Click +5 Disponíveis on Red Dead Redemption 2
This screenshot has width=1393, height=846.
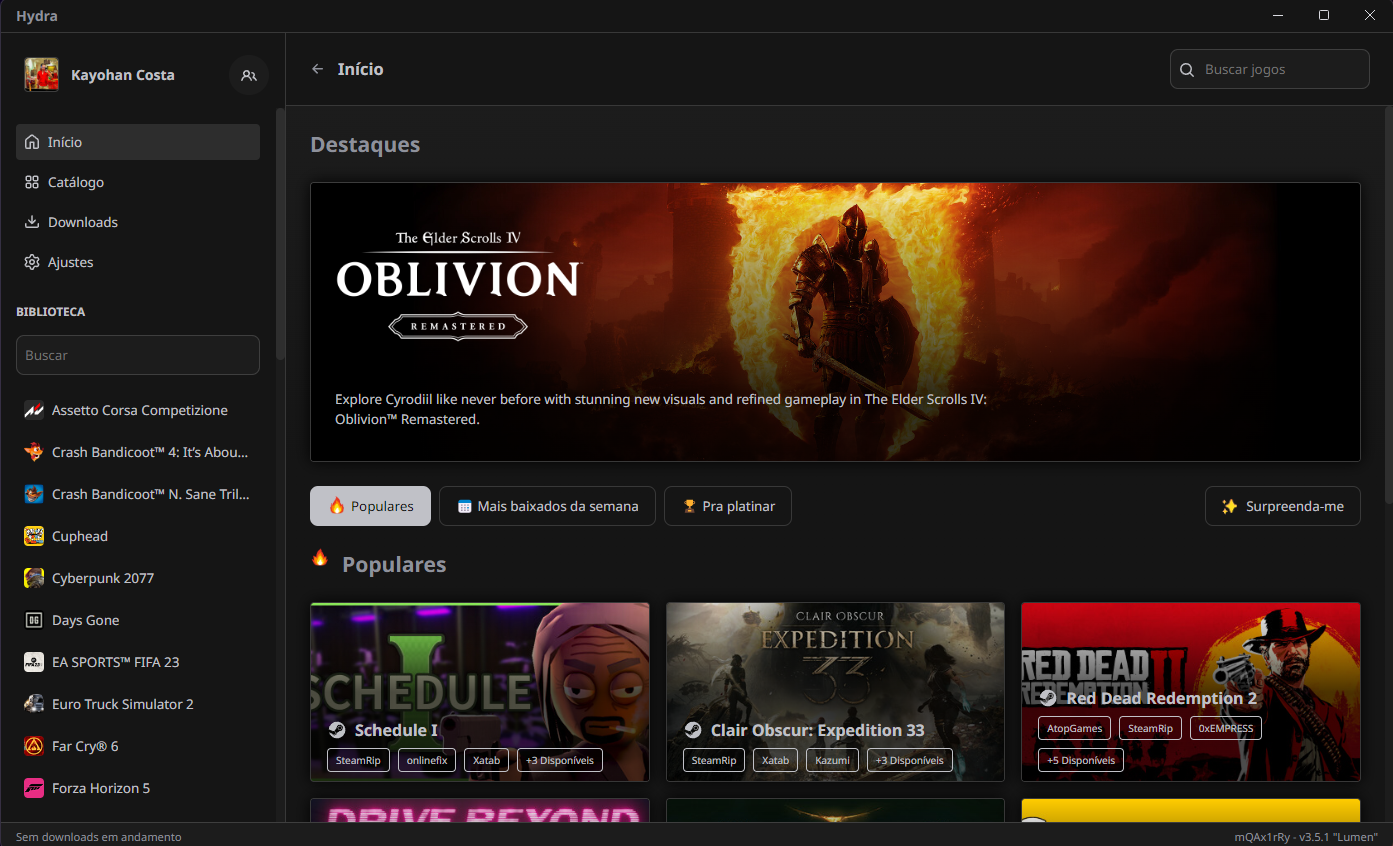pos(1081,760)
